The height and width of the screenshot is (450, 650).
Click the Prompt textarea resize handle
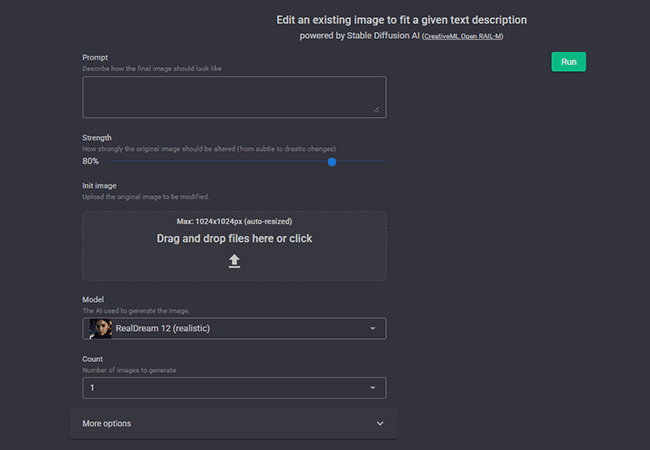pos(376,109)
